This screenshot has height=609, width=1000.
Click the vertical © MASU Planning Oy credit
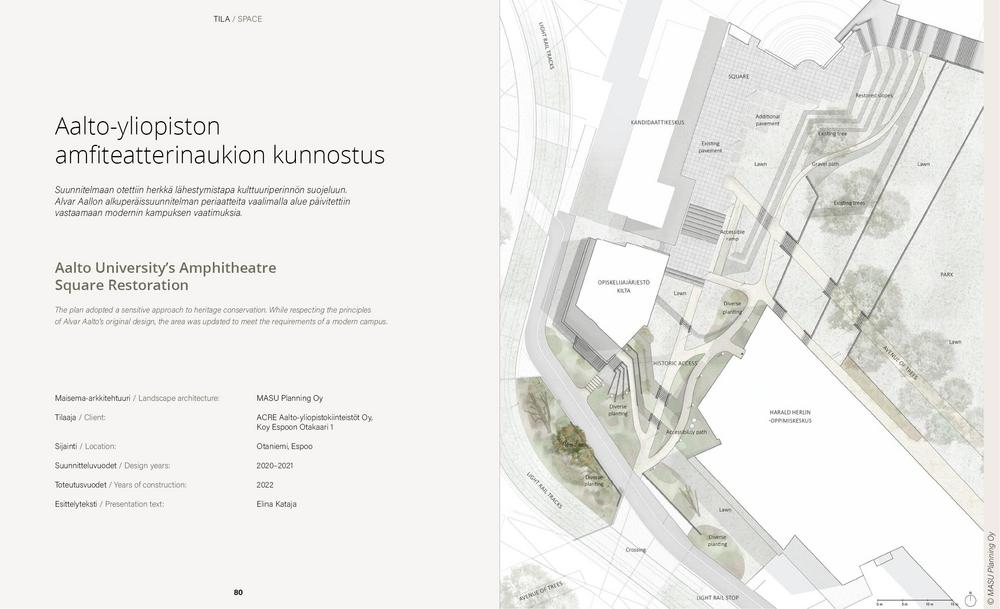point(991,568)
